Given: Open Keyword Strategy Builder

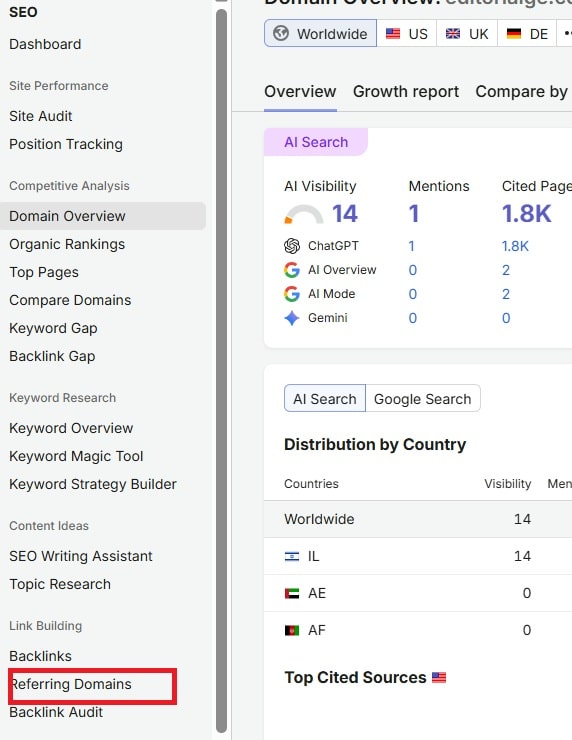Looking at the screenshot, I should pos(93,484).
